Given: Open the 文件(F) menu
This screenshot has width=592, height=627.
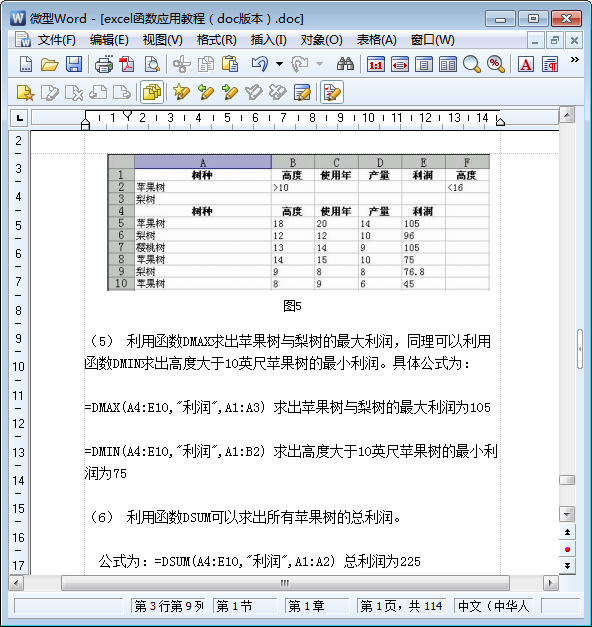Looking at the screenshot, I should [56, 40].
